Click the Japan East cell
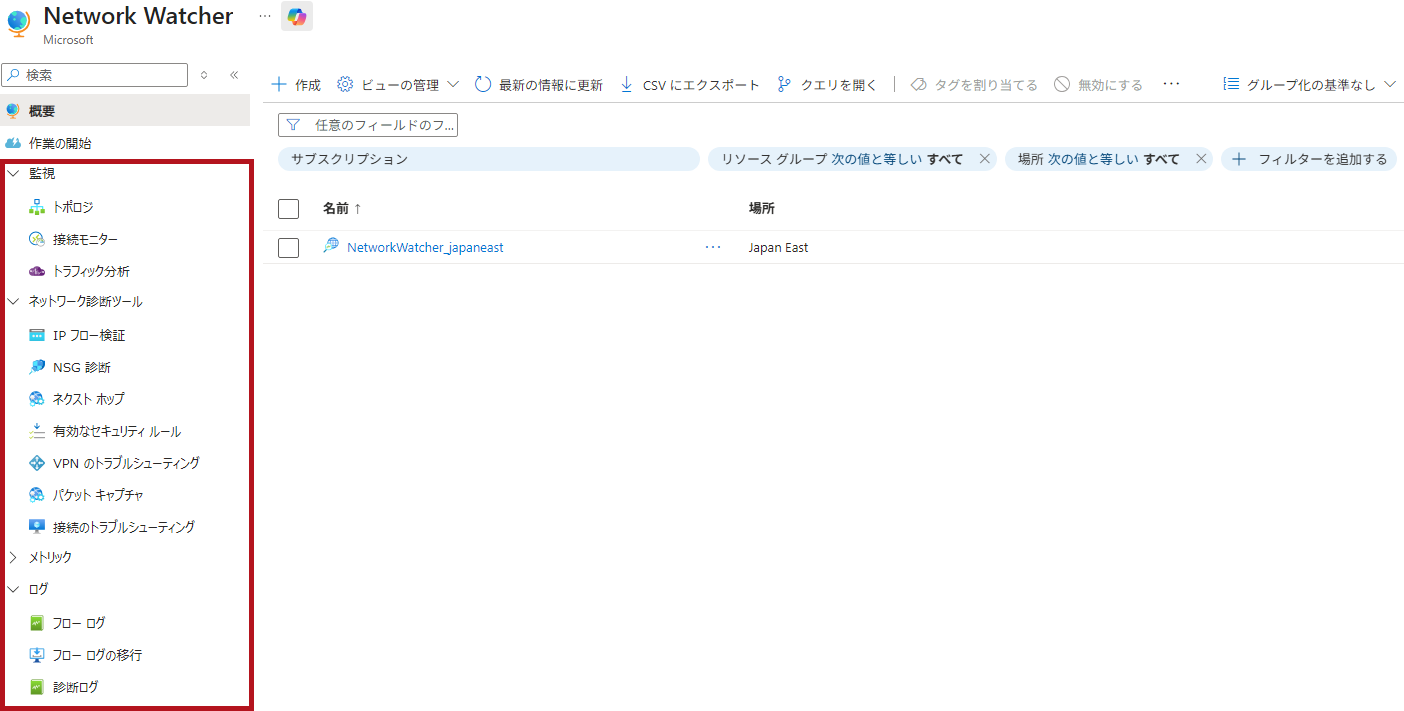Viewport: 1404px width, 711px height. coord(778,247)
